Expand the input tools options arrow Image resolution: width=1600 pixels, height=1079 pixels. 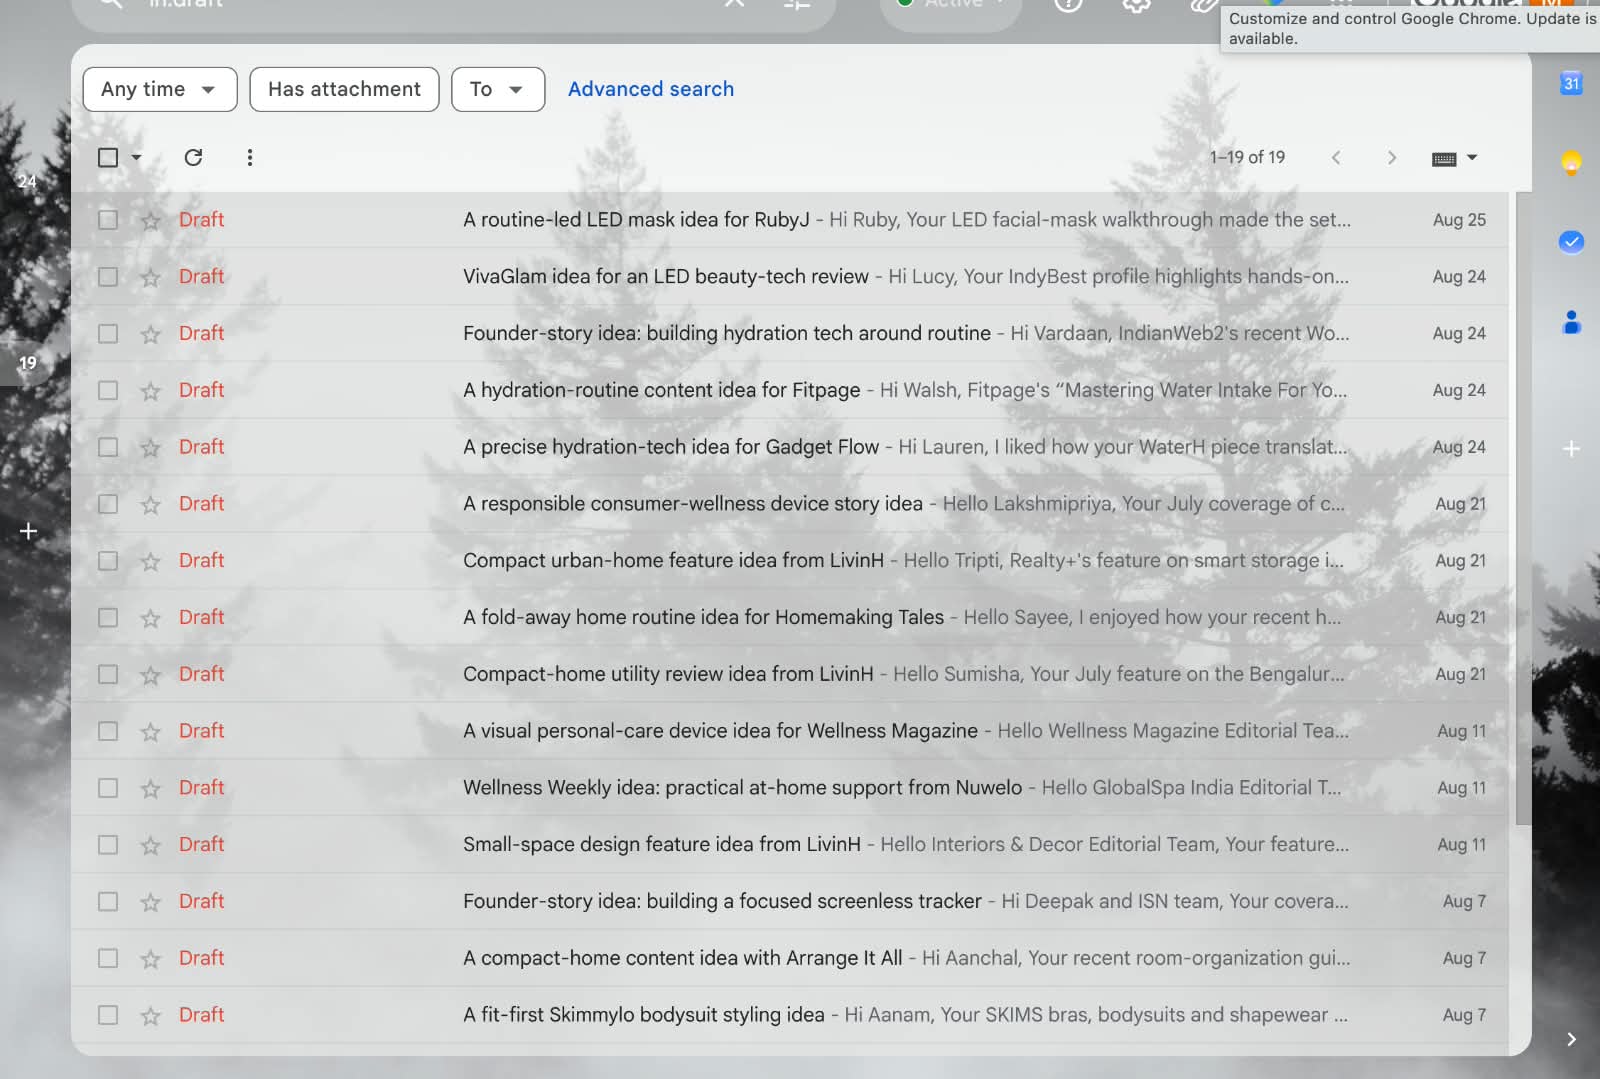click(x=1471, y=158)
